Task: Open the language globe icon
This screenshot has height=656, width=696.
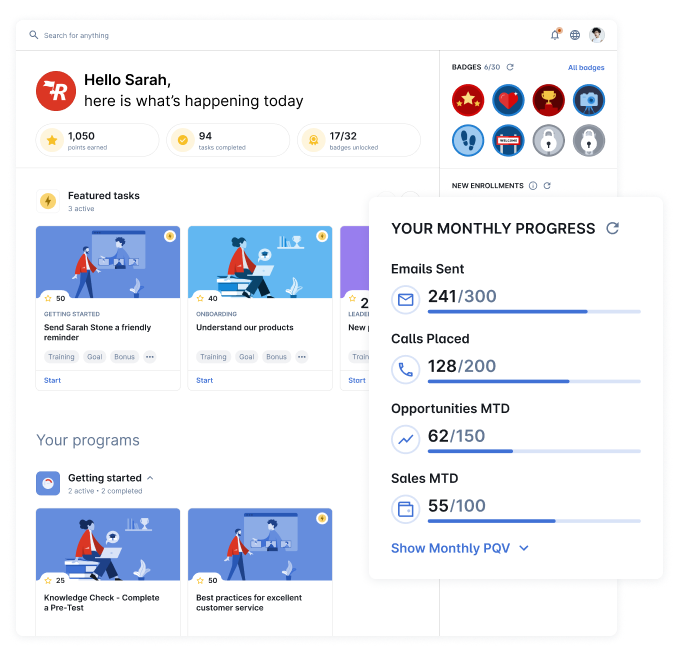Action: tap(575, 35)
